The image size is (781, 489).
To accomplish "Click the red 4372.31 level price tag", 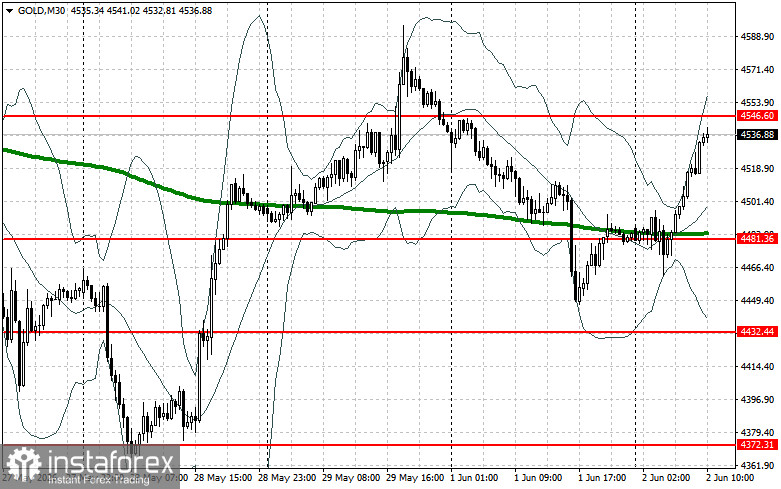I will pos(757,445).
